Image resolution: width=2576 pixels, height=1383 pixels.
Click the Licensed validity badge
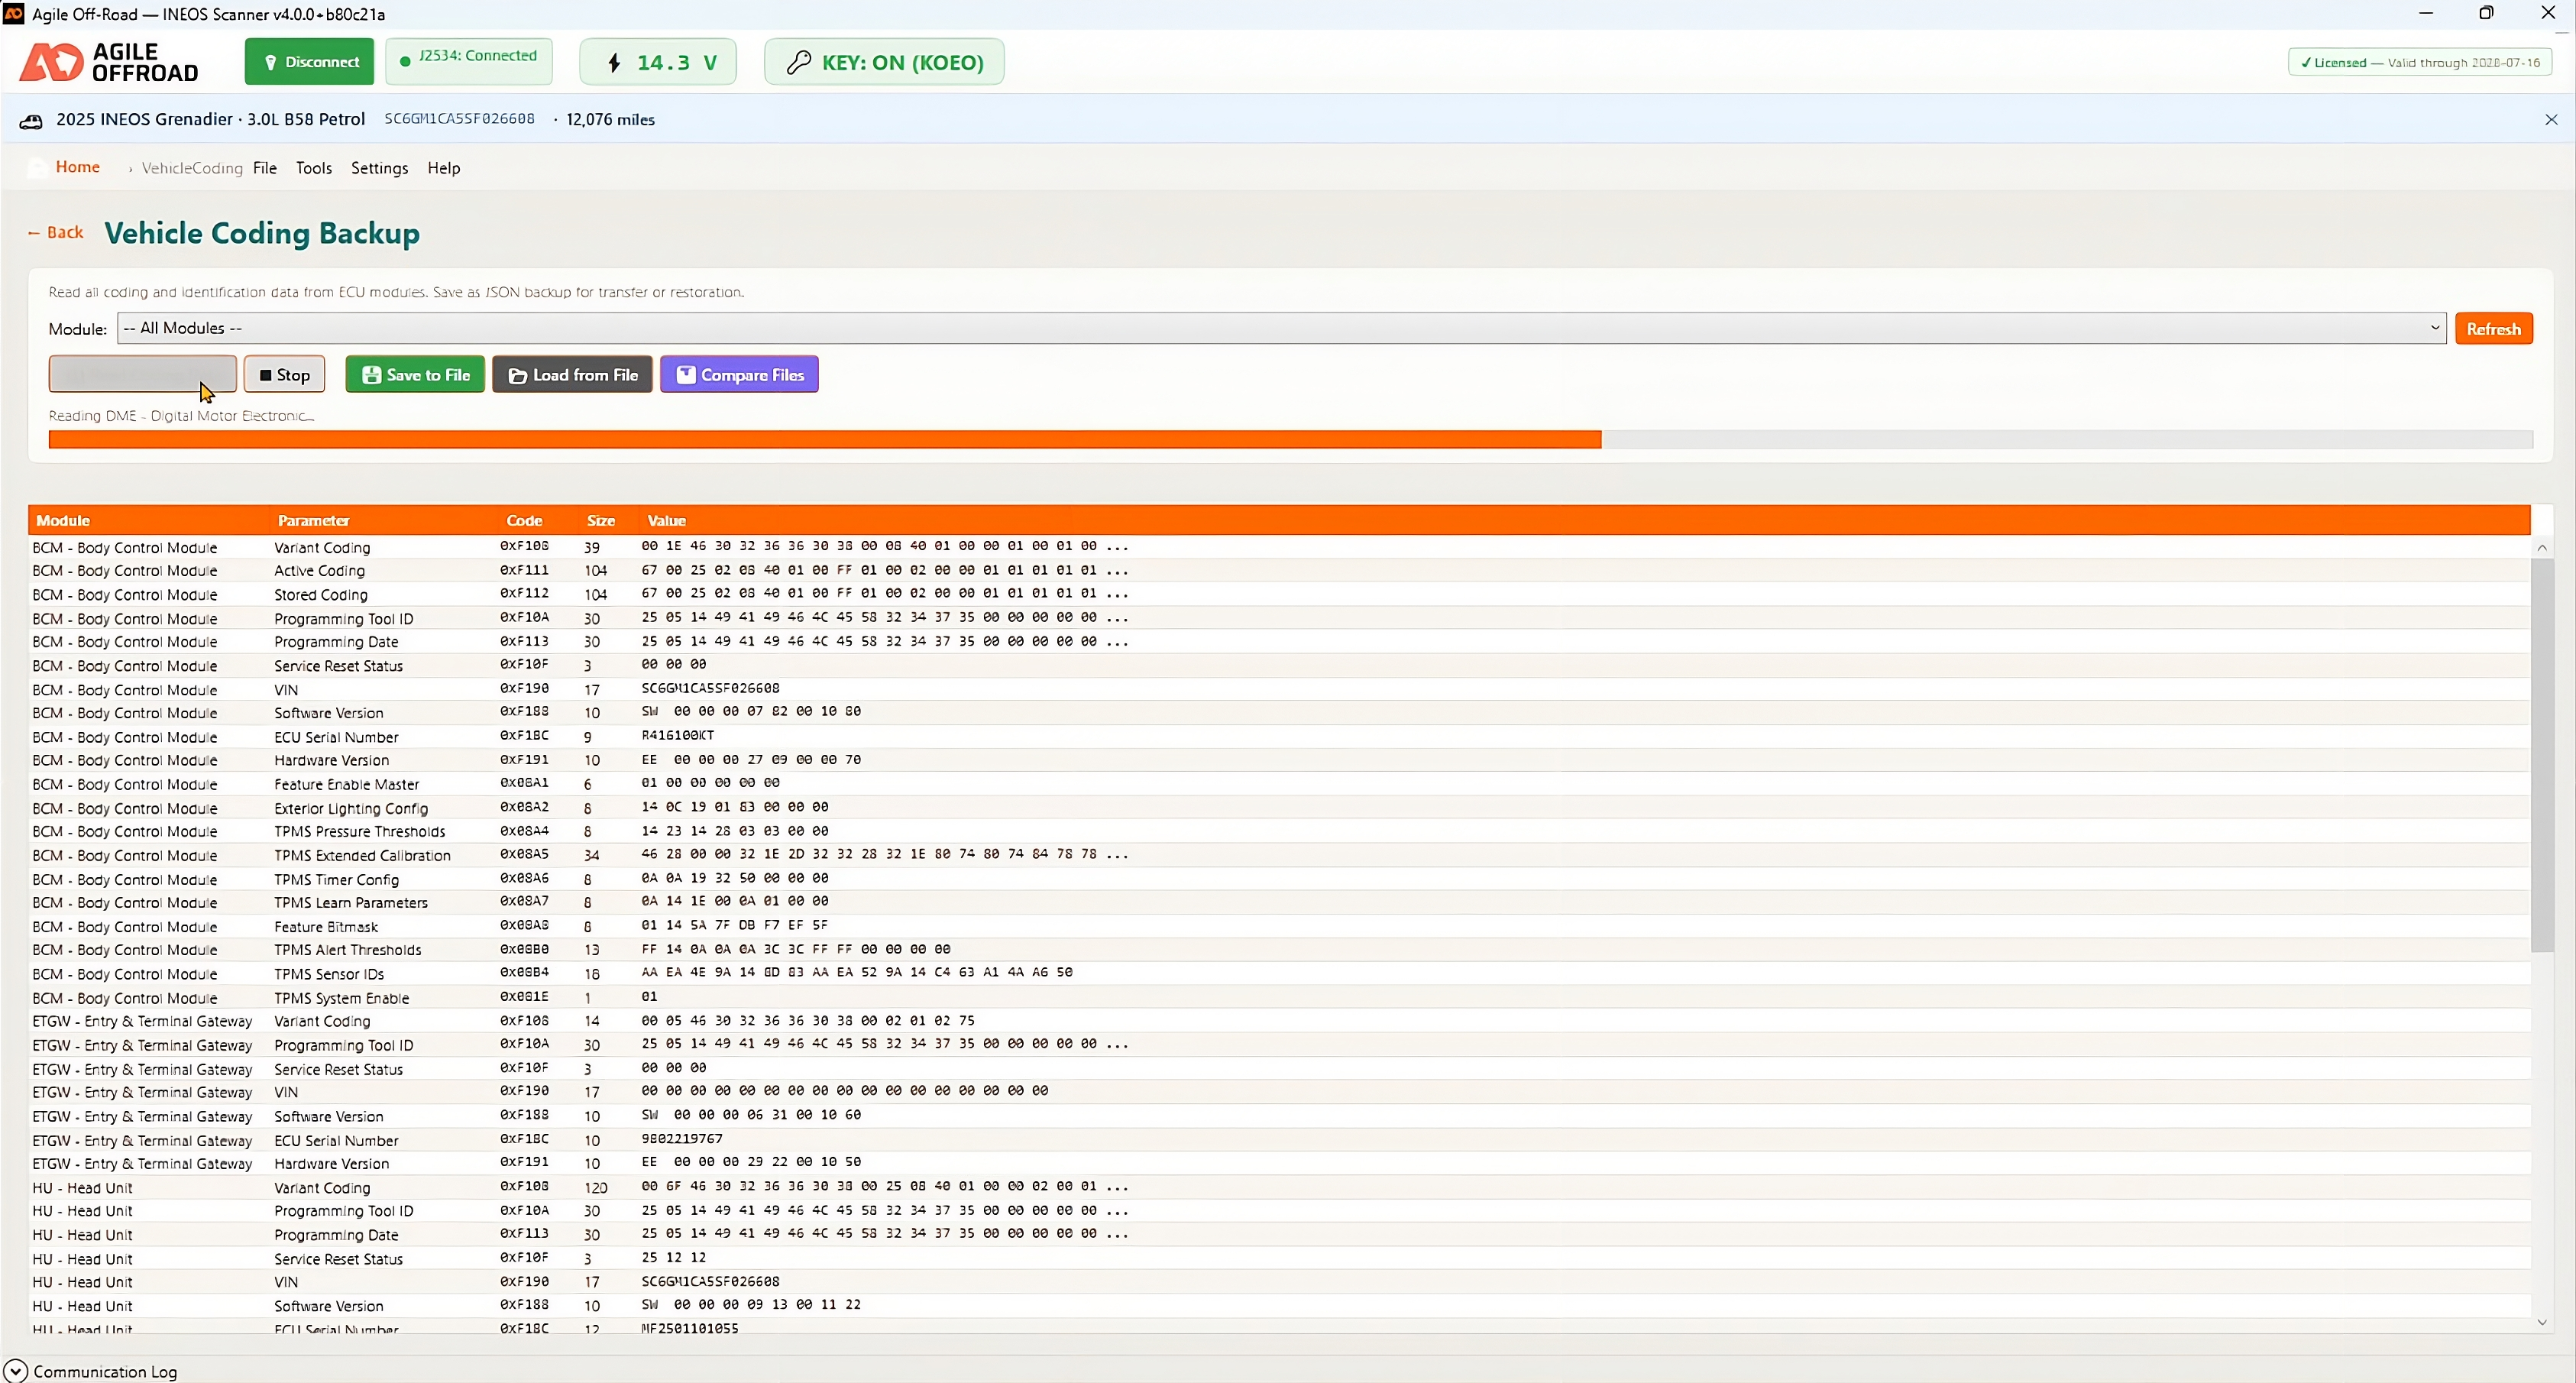tap(2420, 62)
